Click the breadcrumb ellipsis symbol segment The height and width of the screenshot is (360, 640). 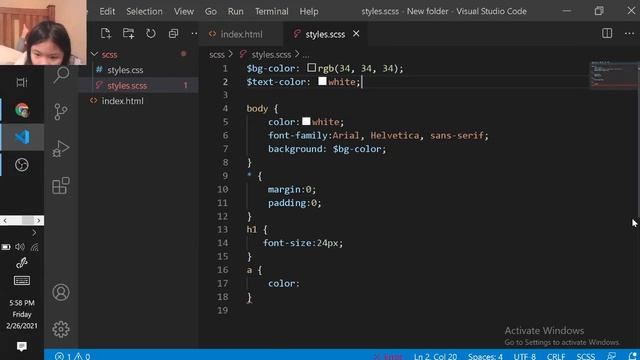(306, 54)
